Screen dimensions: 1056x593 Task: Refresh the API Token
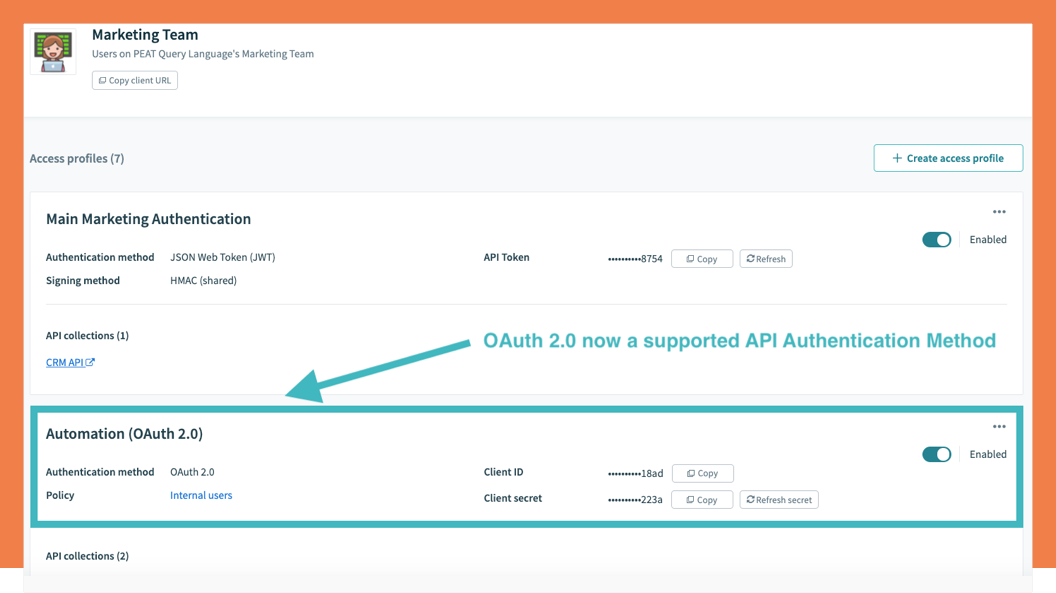pos(765,259)
